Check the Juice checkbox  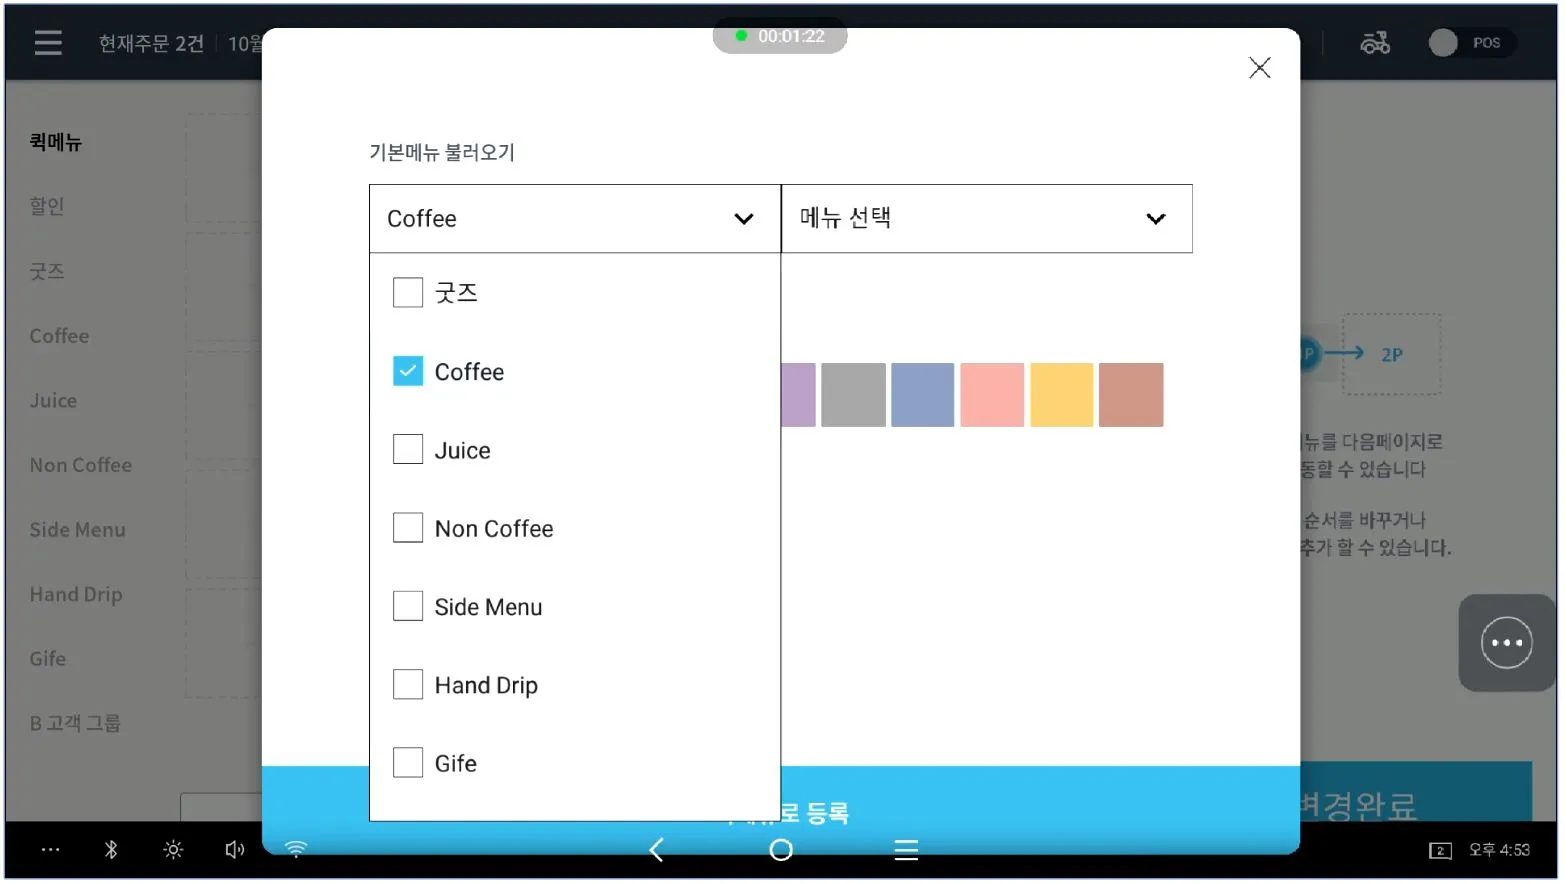pyautogui.click(x=408, y=449)
